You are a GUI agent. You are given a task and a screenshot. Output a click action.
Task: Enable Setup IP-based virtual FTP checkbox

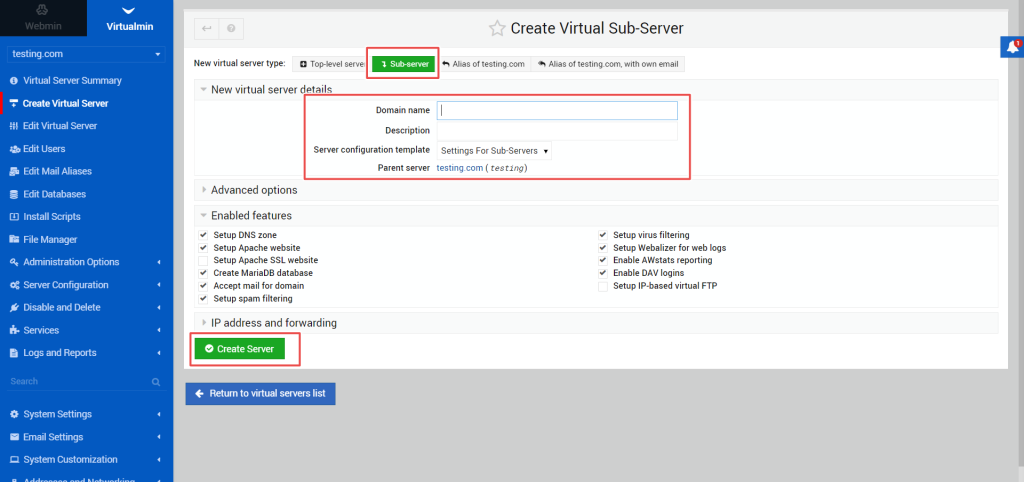603,286
